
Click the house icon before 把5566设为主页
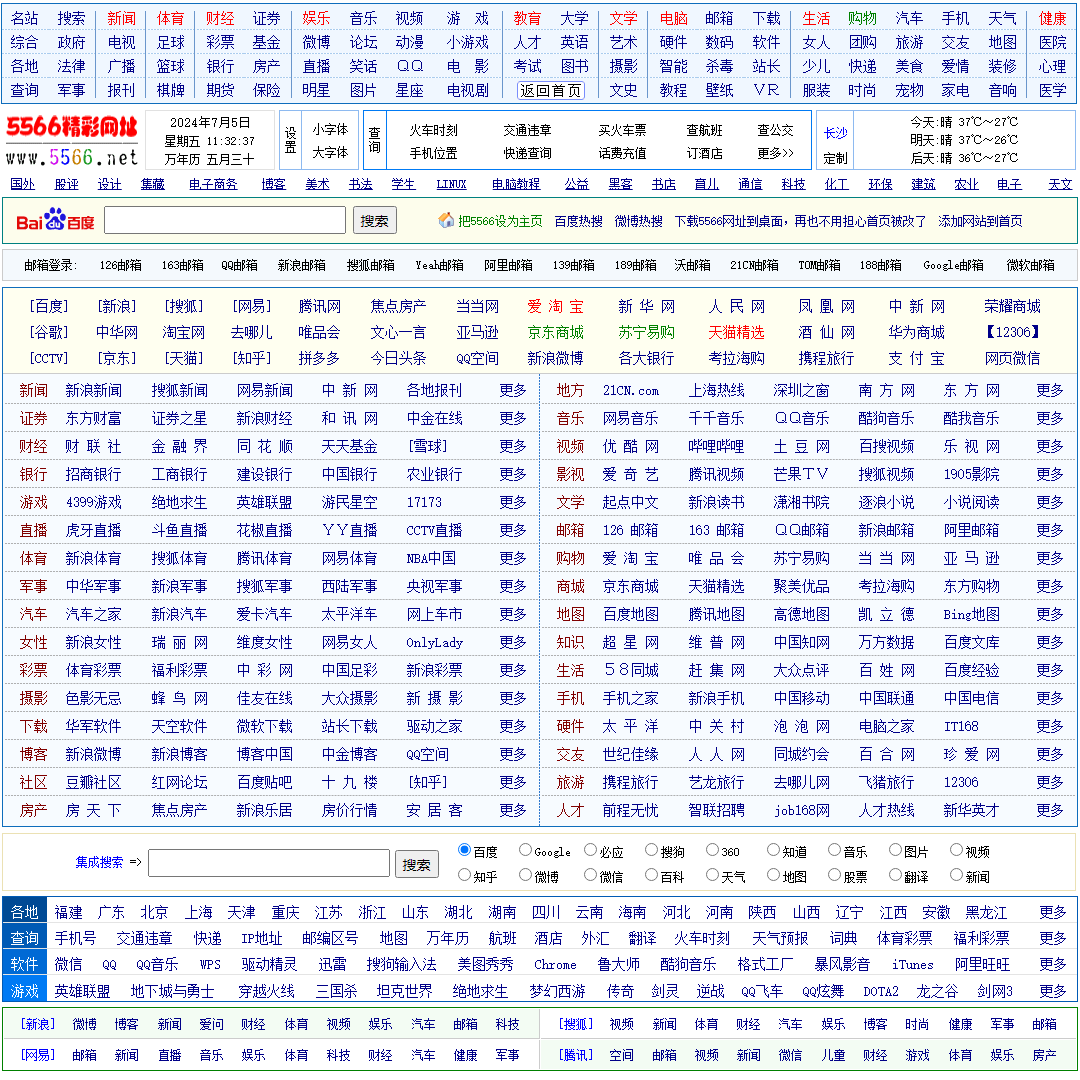(x=446, y=221)
